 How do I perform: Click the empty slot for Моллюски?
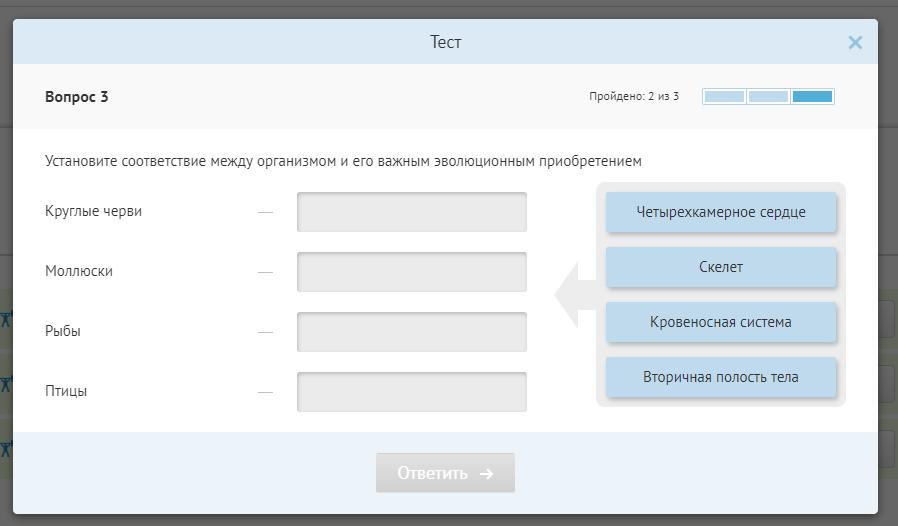[412, 272]
